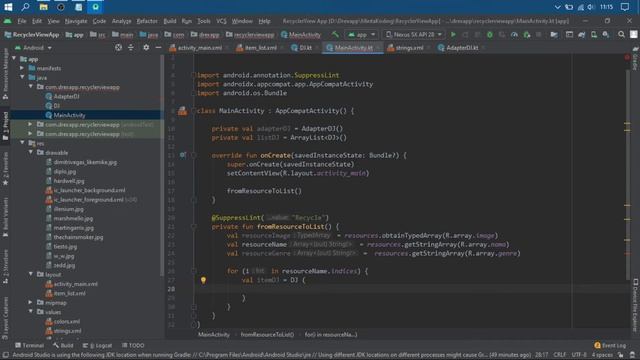Open the Structure side tool window
This screenshot has height=360, width=640.
point(5,267)
